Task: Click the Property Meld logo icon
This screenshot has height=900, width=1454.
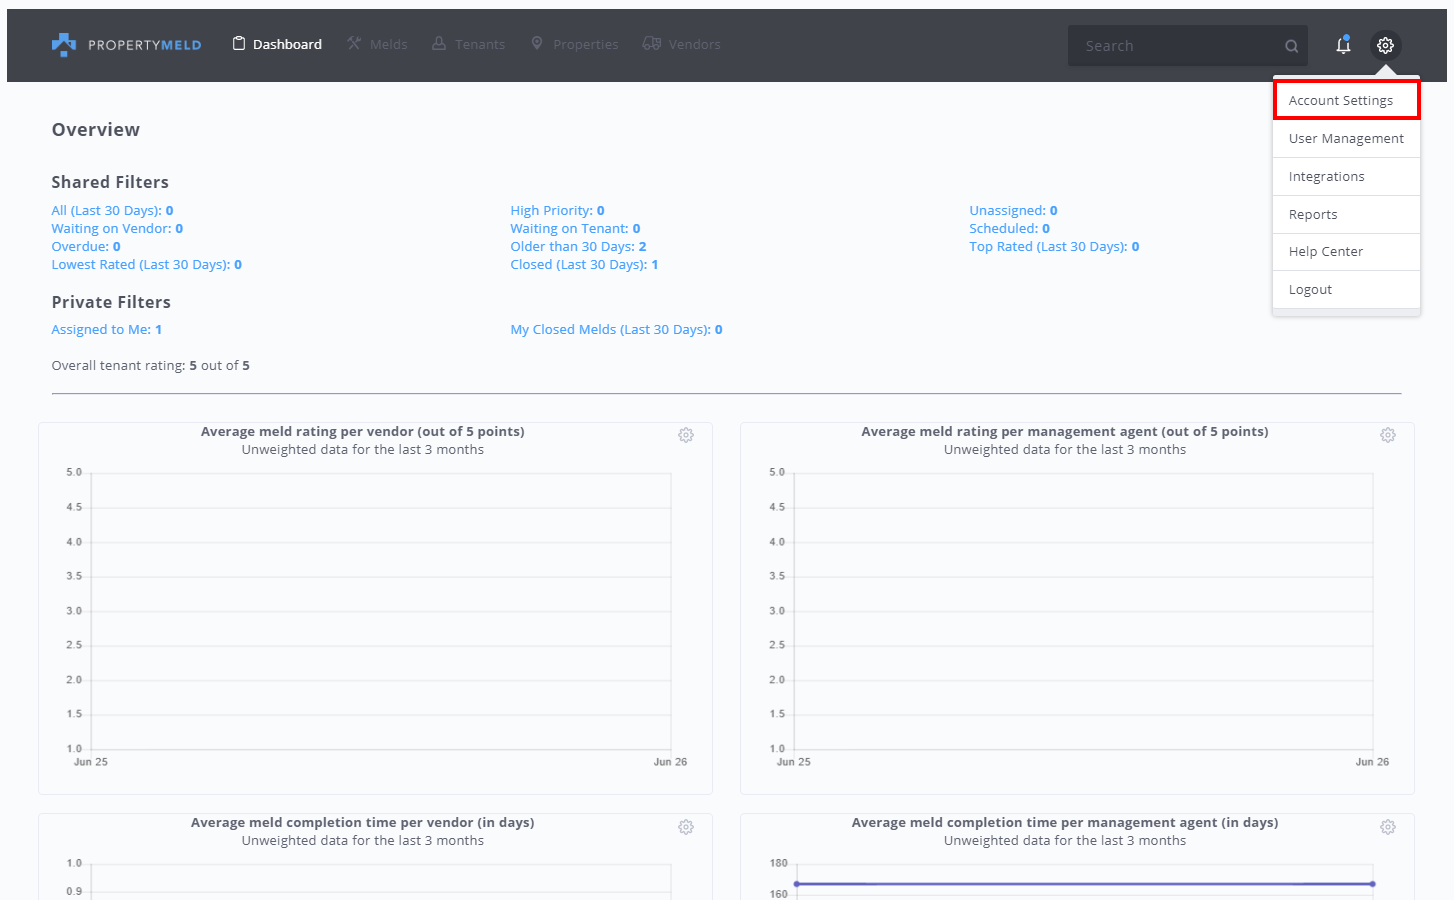Action: (64, 45)
